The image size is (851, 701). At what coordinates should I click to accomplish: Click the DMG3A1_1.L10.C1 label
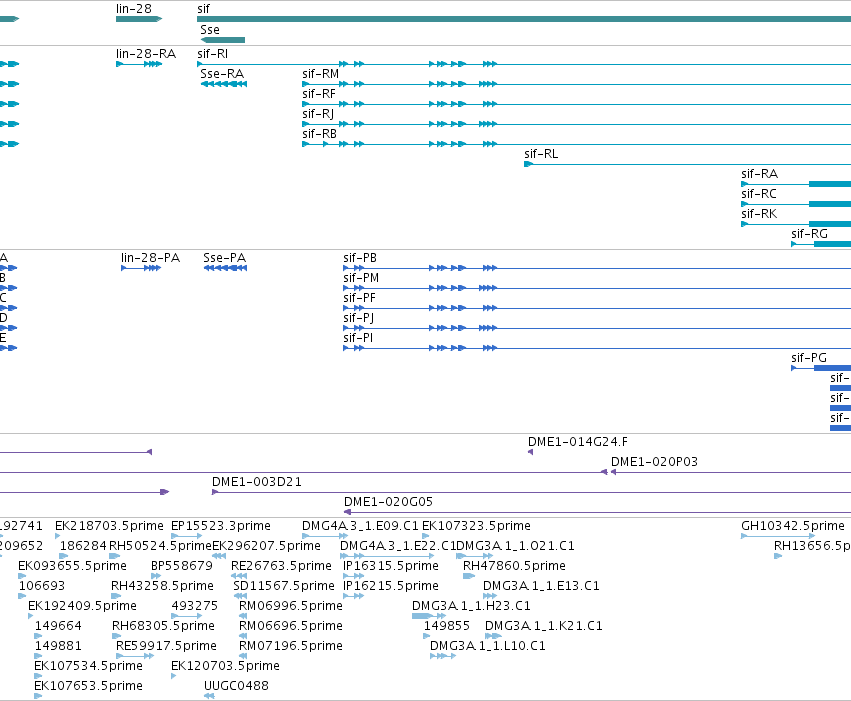tap(487, 647)
